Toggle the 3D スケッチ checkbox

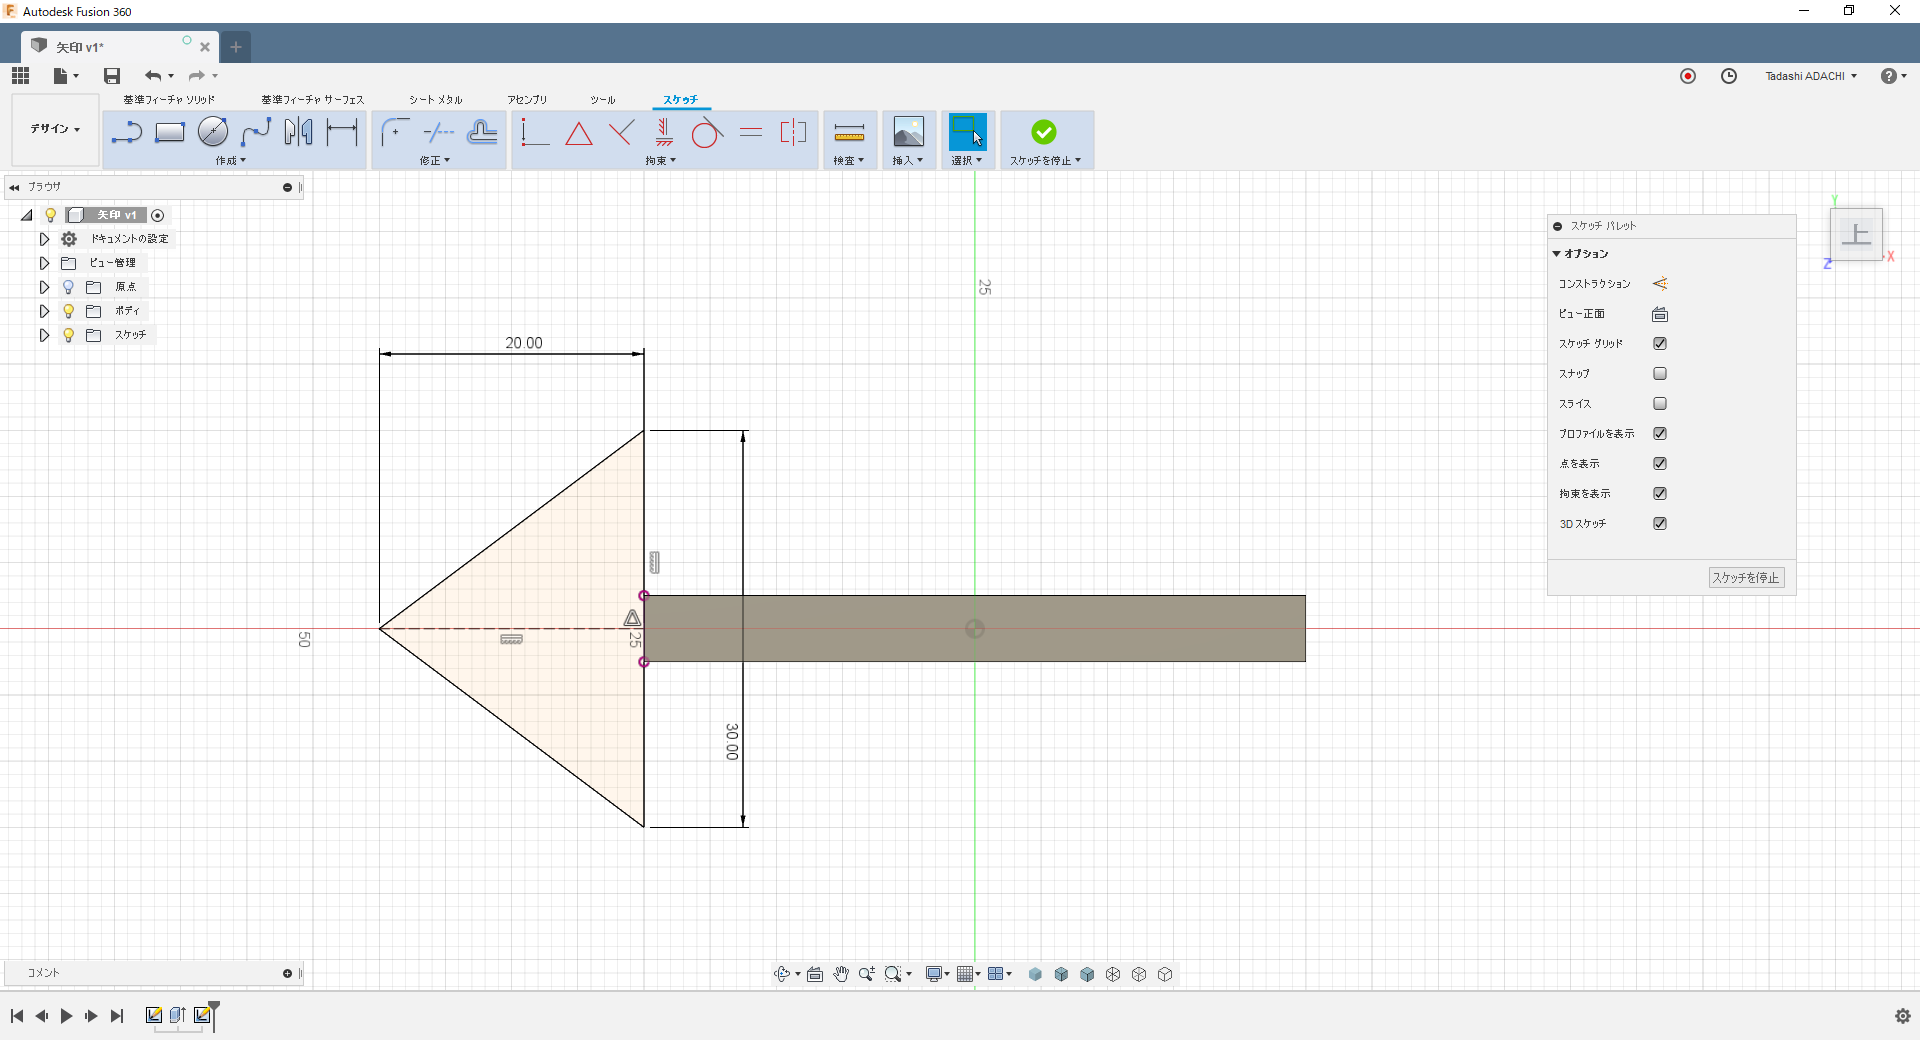point(1660,524)
